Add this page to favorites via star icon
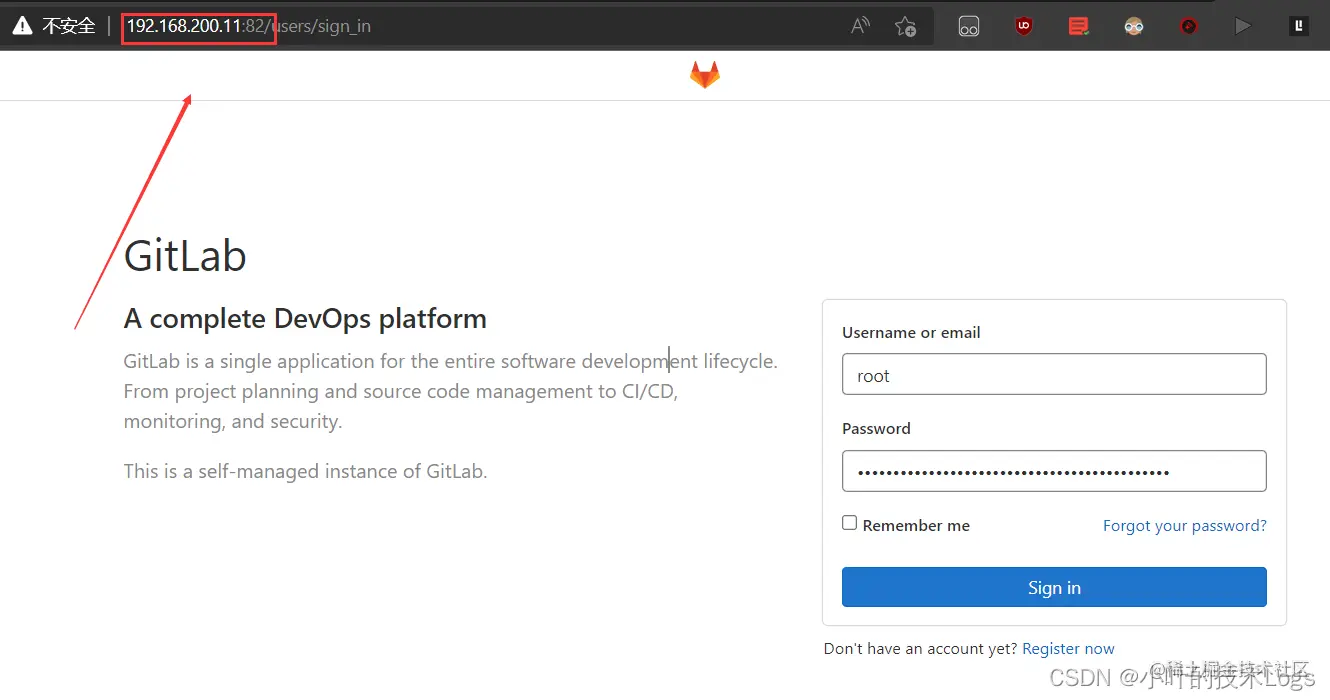 [x=905, y=27]
